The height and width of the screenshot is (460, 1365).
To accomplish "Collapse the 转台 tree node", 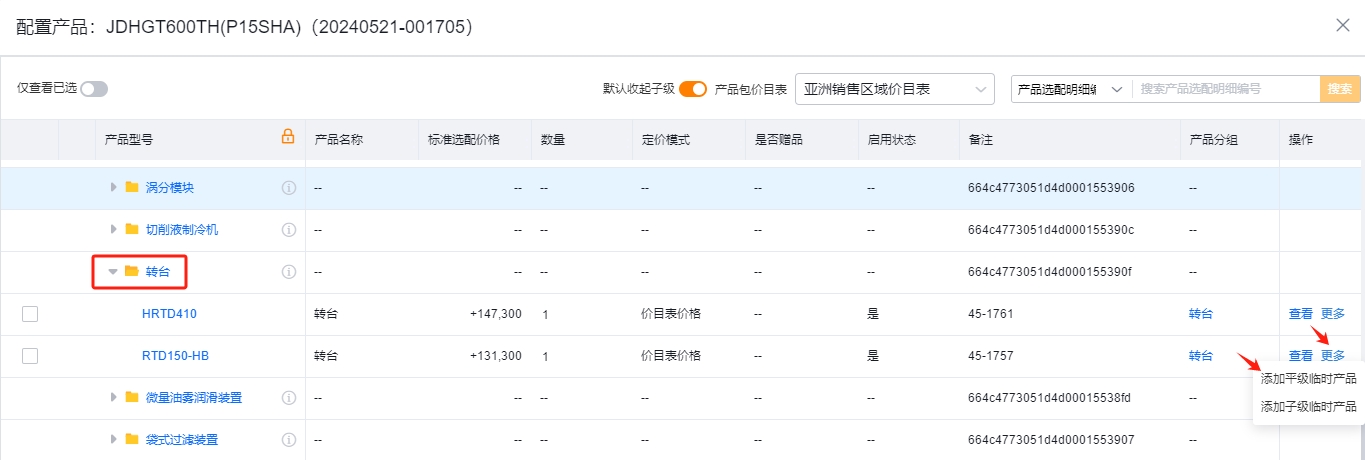I will (114, 272).
